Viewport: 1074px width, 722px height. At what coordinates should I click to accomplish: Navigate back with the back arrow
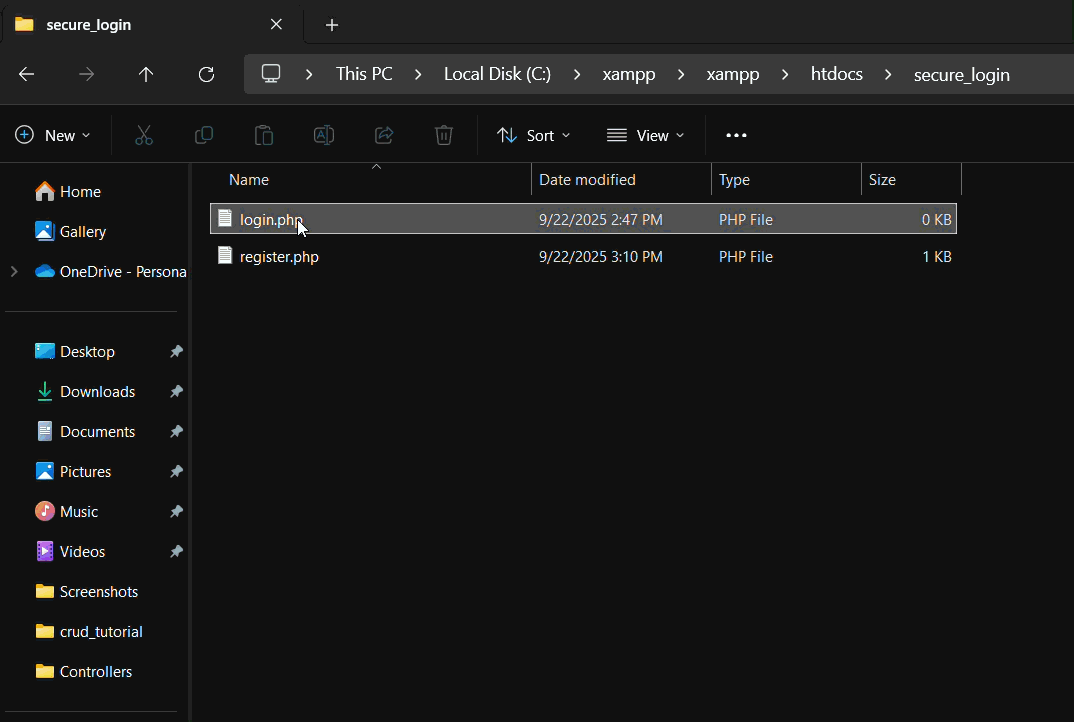(27, 74)
